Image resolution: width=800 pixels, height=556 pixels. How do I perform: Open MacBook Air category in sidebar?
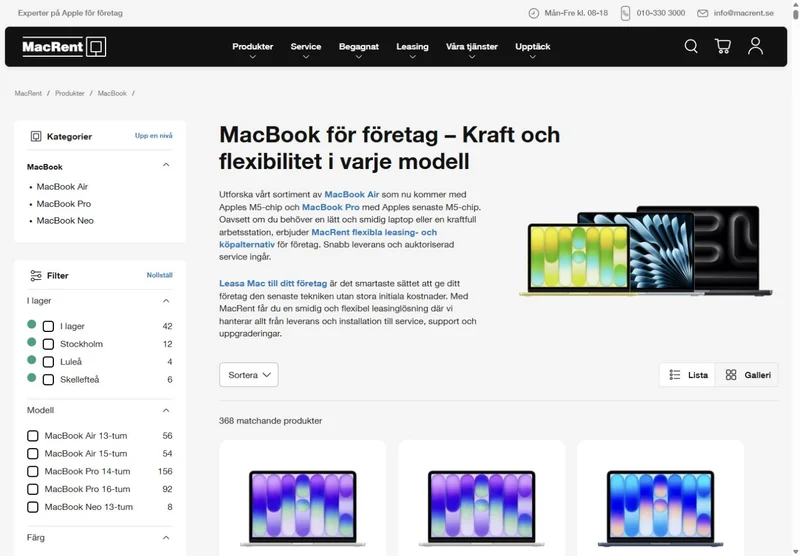(62, 187)
